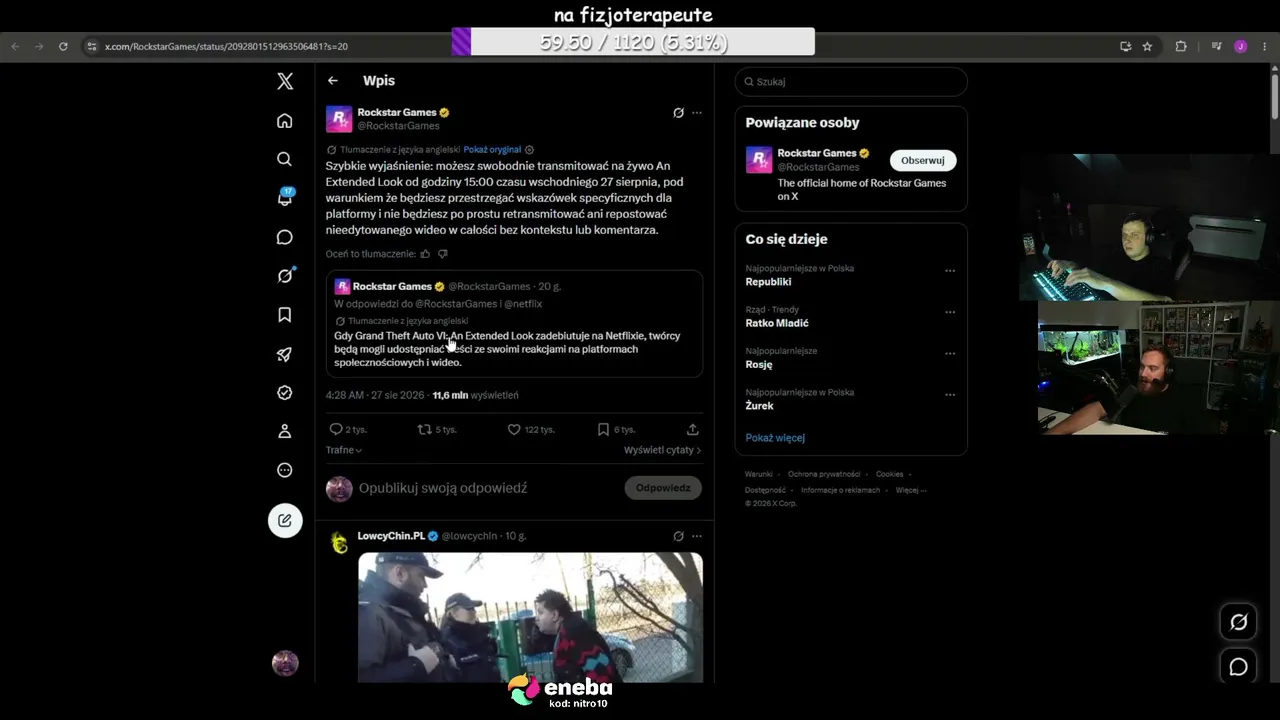Viewport: 1280px width, 720px height.
Task: Click the browser reload button
Action: tap(63, 46)
